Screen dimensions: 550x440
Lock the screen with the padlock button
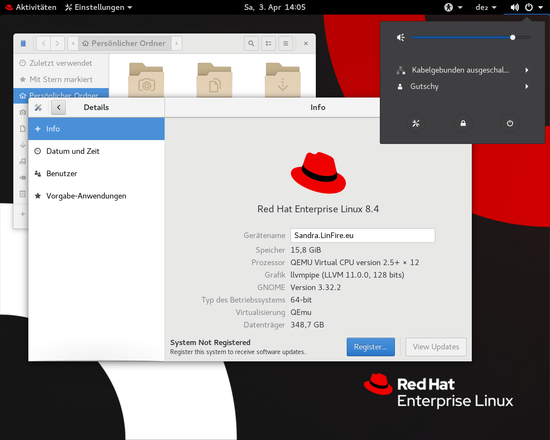(x=463, y=123)
